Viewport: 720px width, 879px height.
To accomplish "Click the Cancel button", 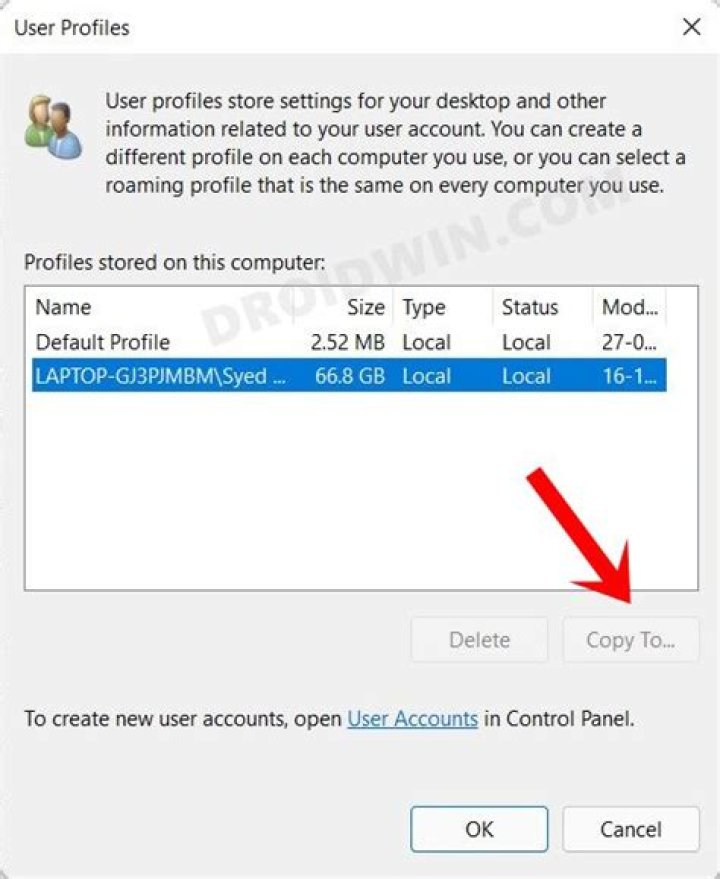I will (x=631, y=829).
